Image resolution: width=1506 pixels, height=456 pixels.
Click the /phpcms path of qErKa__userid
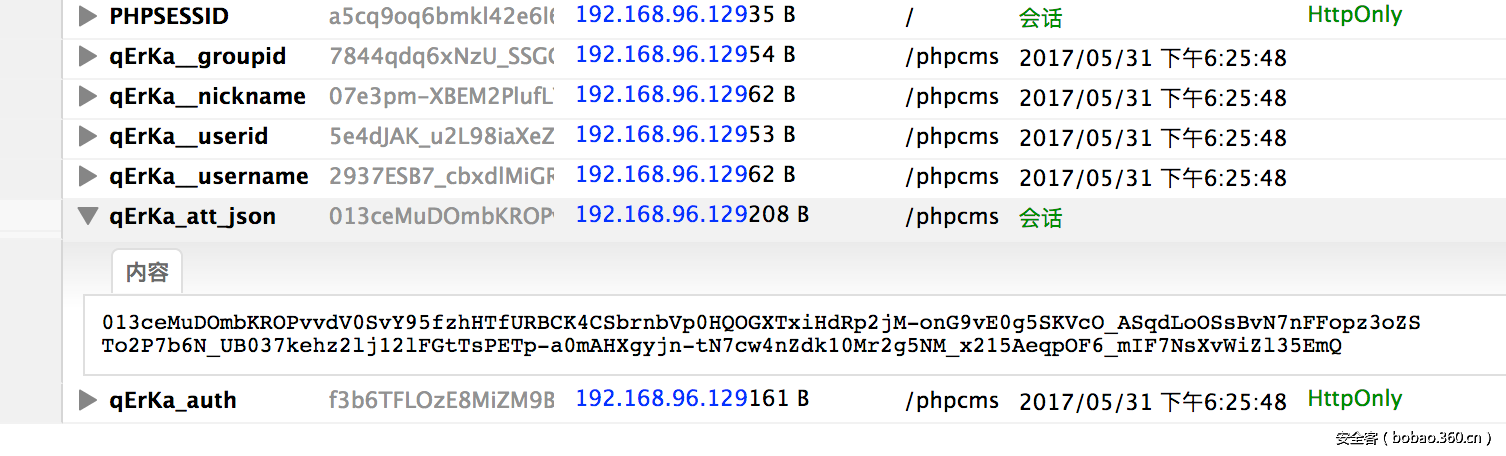[952, 137]
